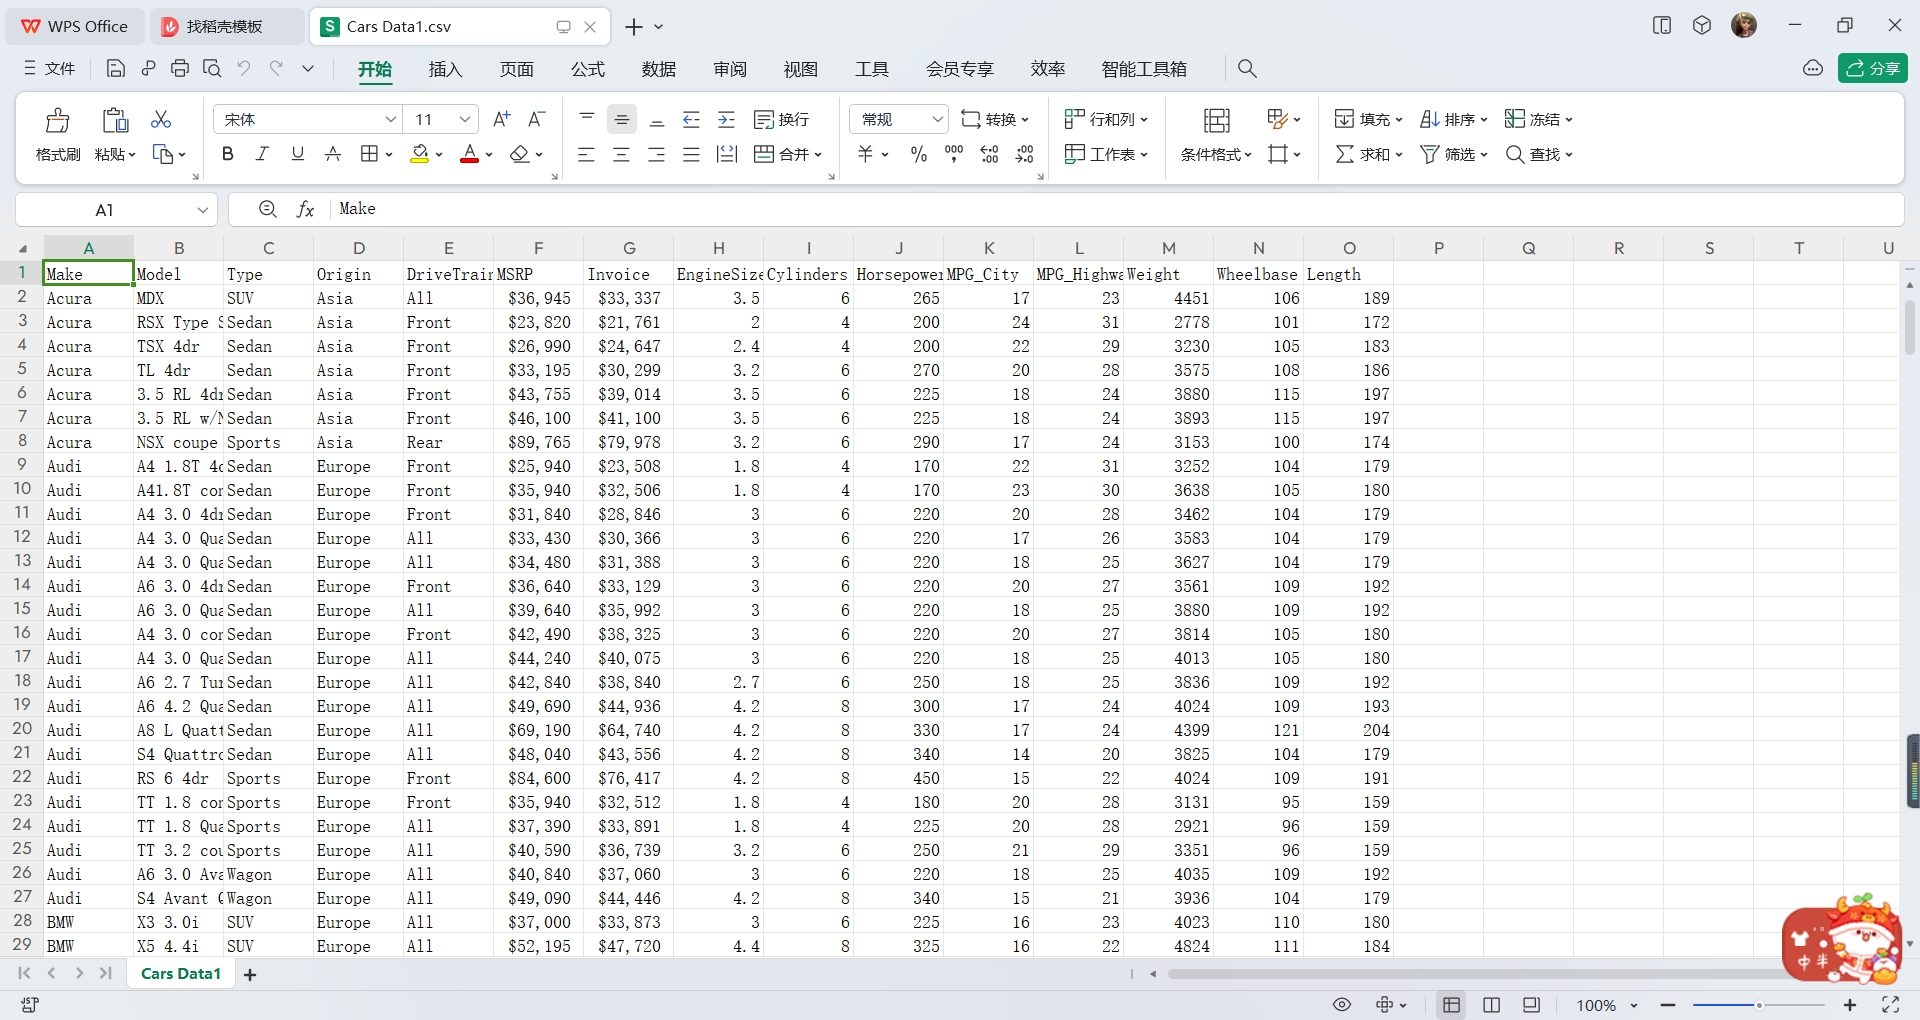Select the Cars Data1 sheet tab
This screenshot has width=1920, height=1020.
(181, 974)
